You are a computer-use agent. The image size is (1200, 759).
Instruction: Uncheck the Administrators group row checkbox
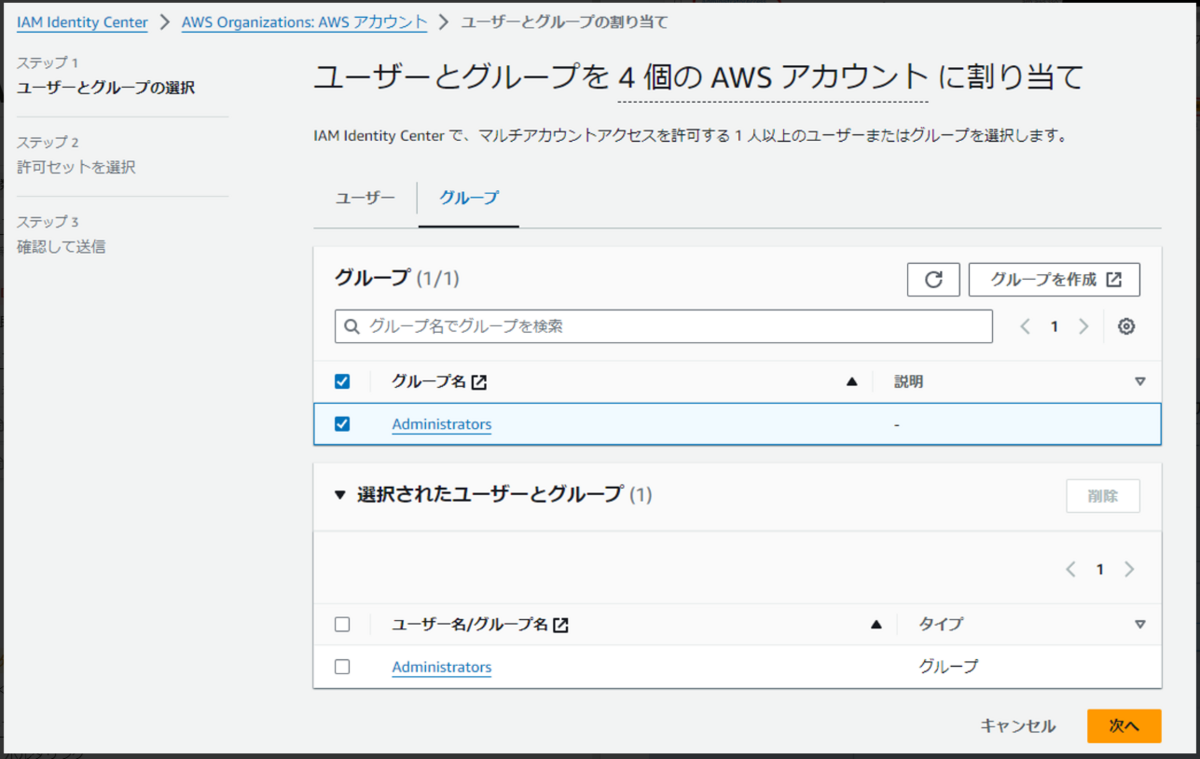point(342,424)
